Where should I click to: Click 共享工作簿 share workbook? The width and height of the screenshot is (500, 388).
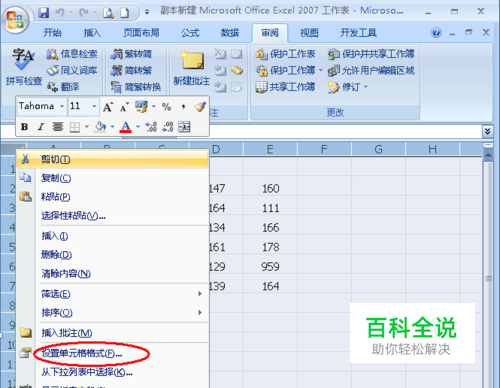click(285, 87)
